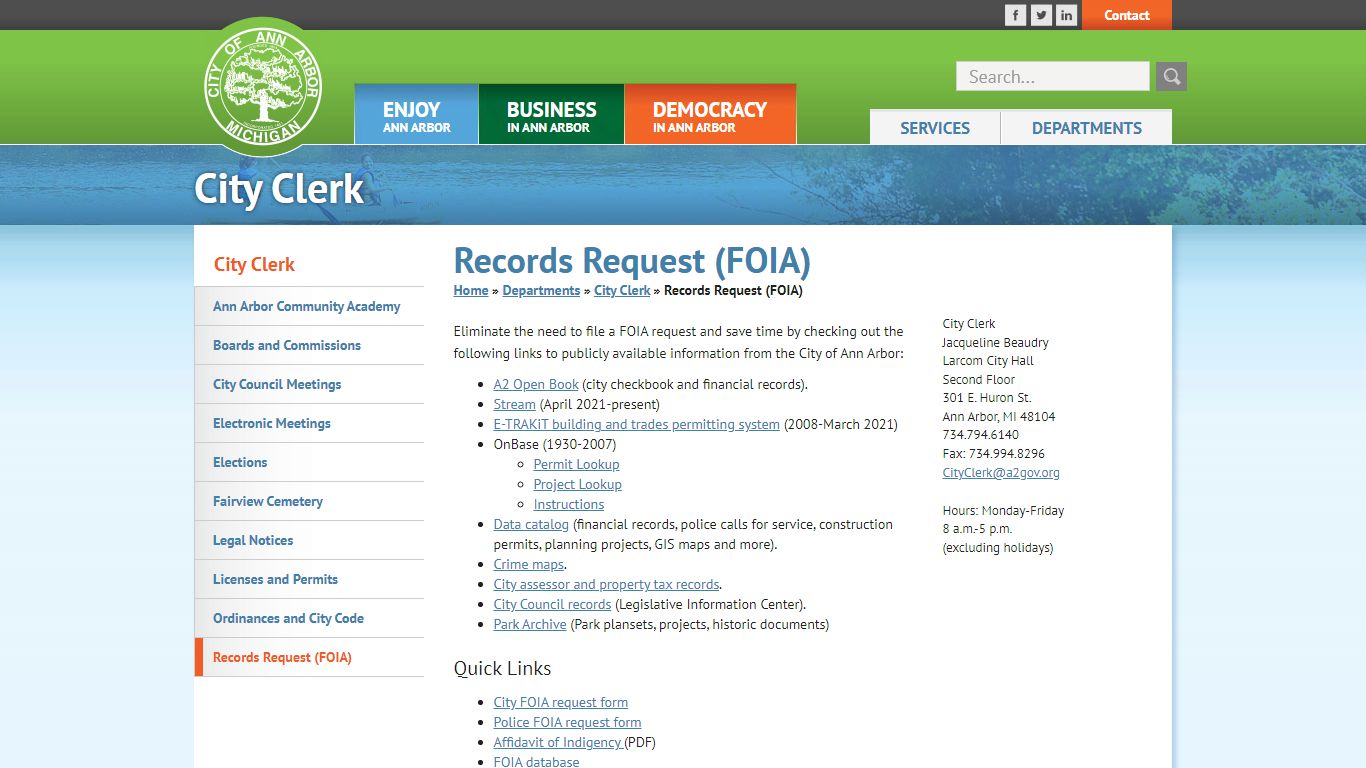Screen dimensions: 1366x768
Task: Click the Departments breadcrumb link
Action: (541, 291)
